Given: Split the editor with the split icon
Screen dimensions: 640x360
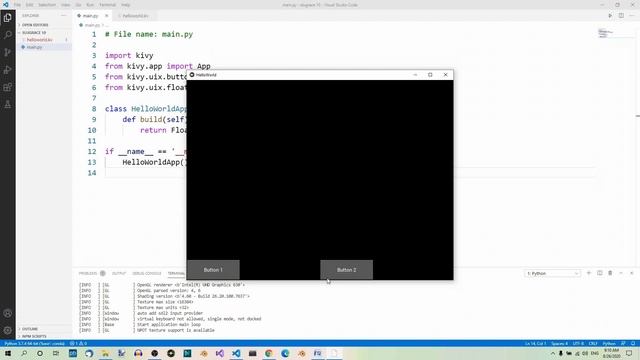Looking at the screenshot, I should 621,16.
